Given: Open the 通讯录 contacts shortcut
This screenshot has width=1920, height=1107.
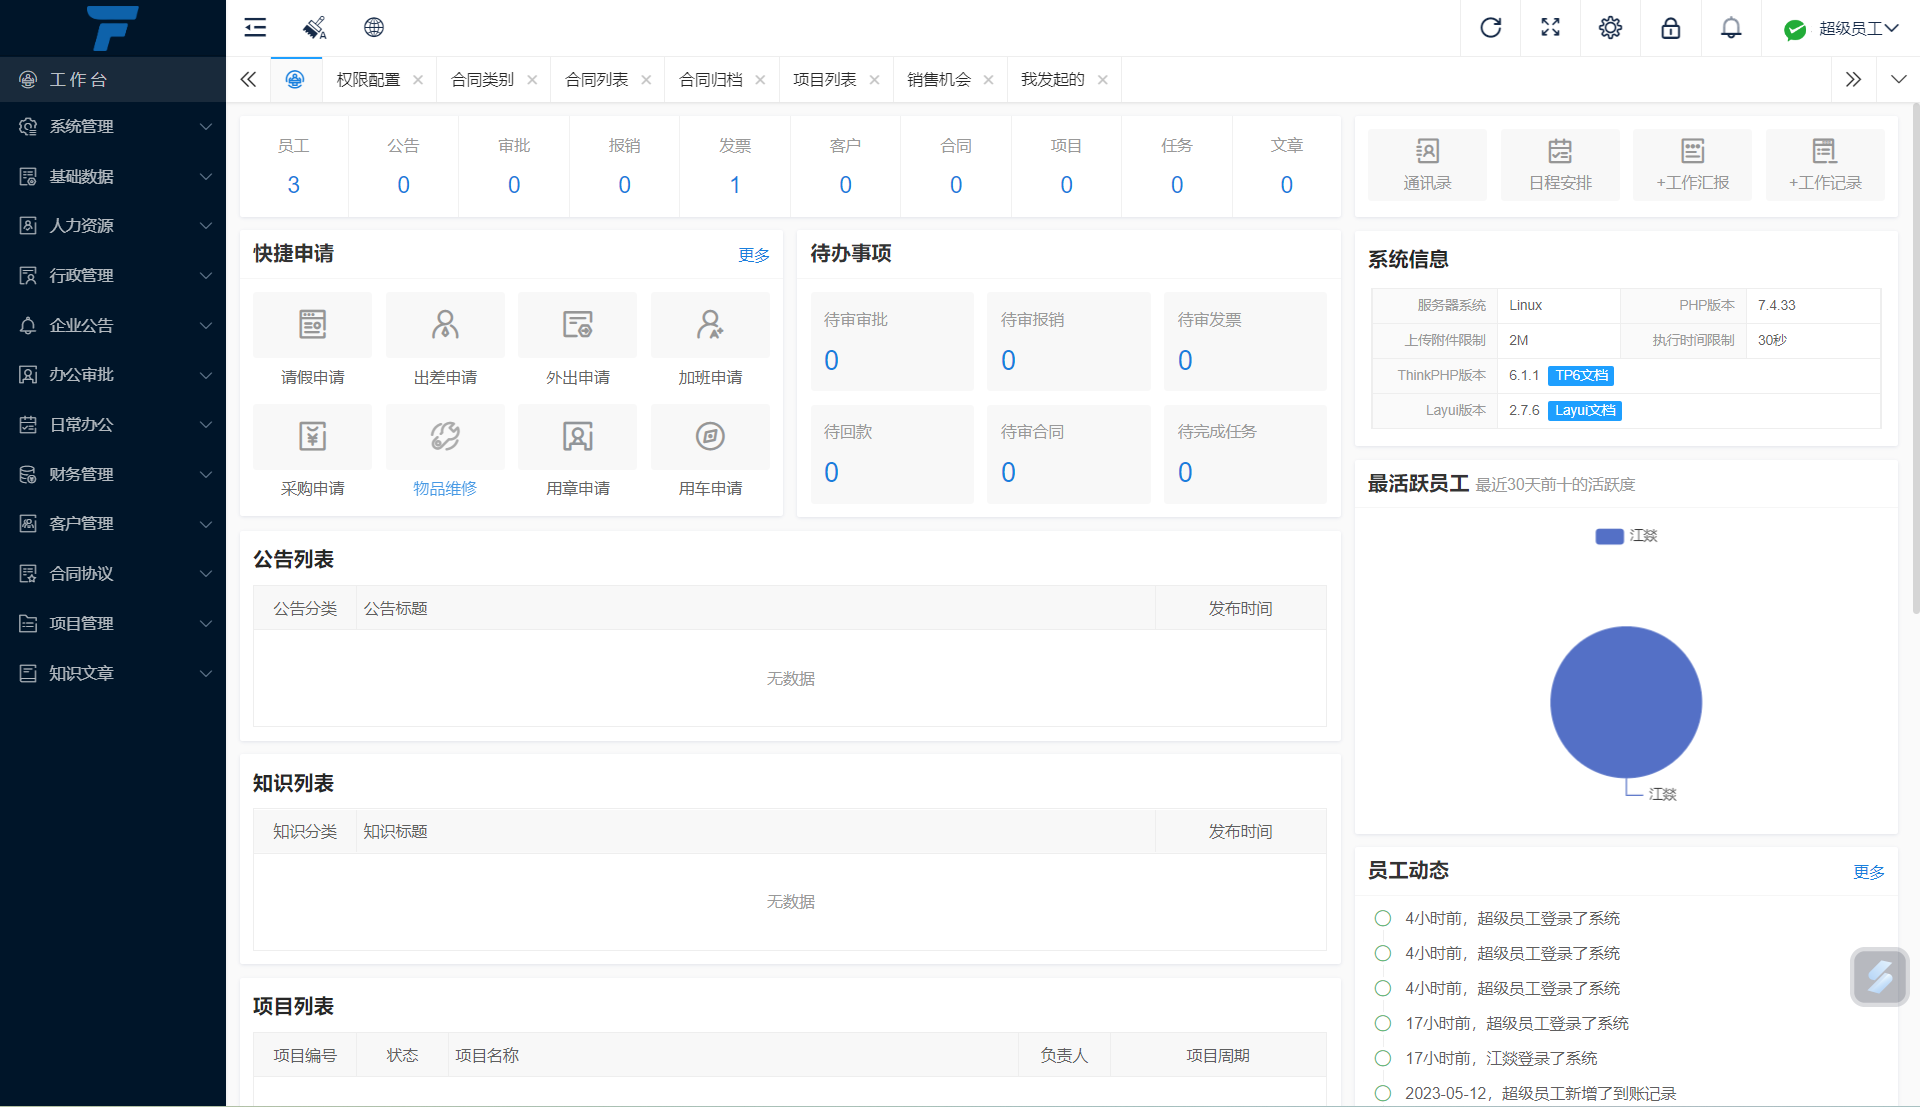Looking at the screenshot, I should (x=1427, y=165).
